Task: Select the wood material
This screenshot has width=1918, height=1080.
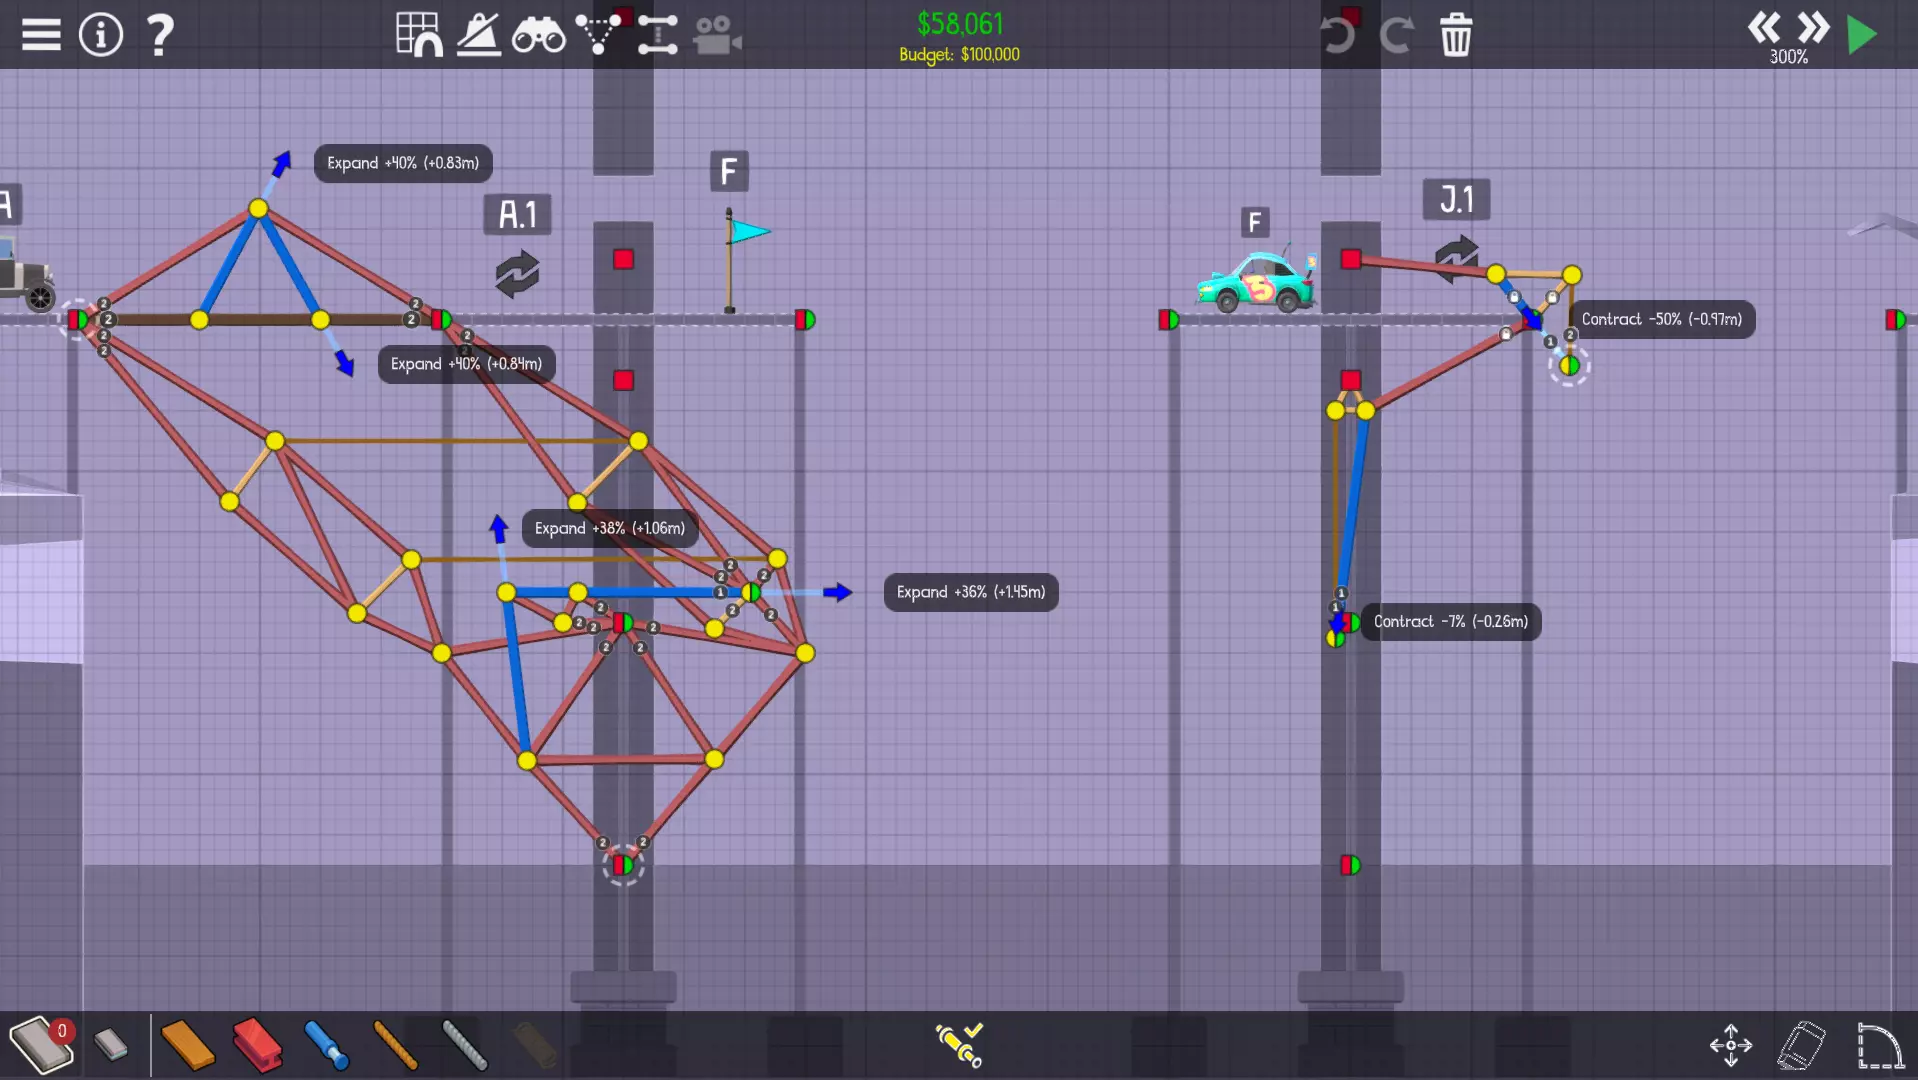Action: [187, 1045]
